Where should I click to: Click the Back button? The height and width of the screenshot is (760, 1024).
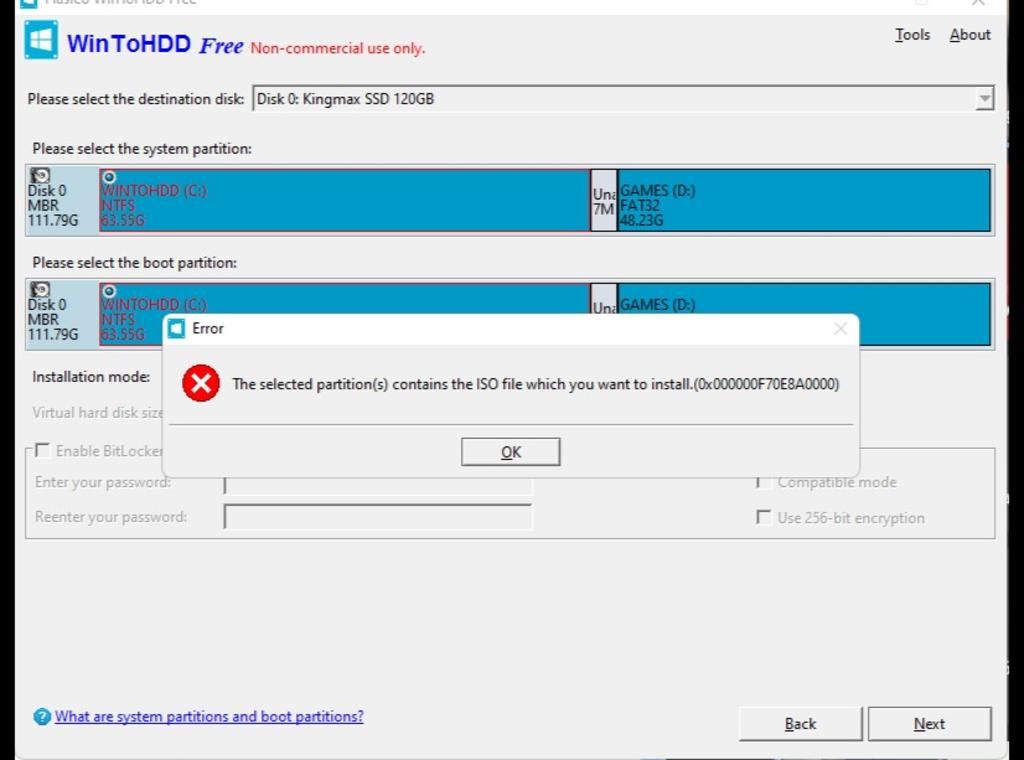click(800, 723)
